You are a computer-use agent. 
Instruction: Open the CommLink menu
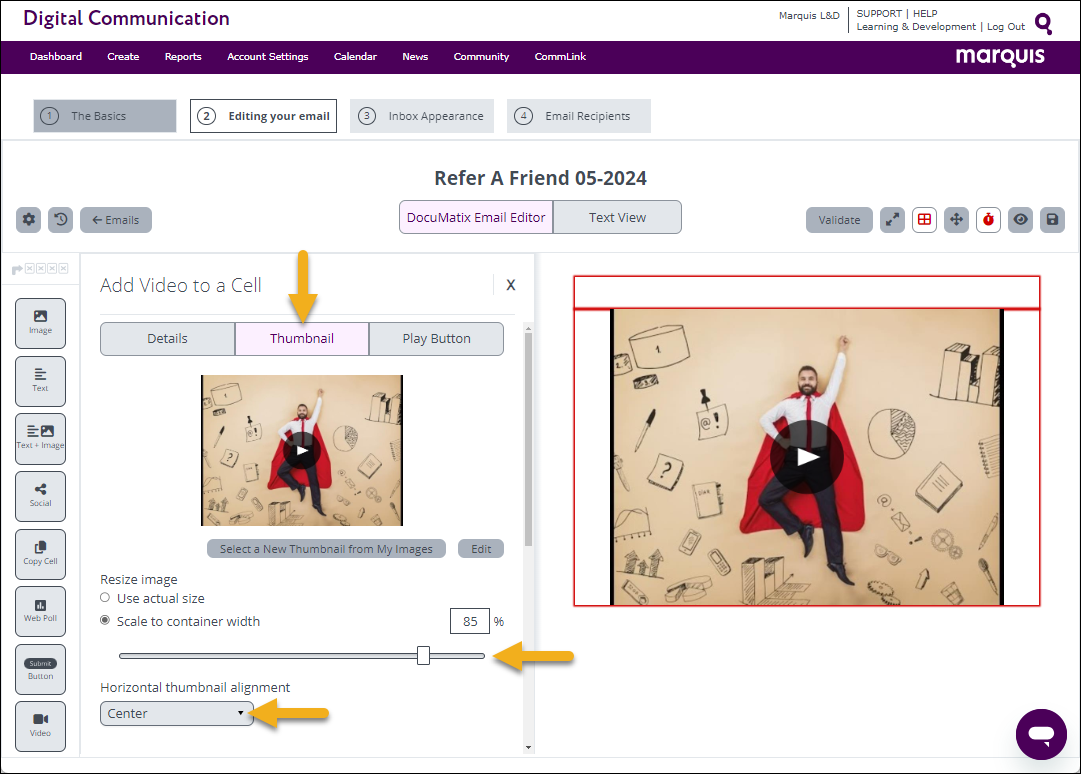point(560,57)
